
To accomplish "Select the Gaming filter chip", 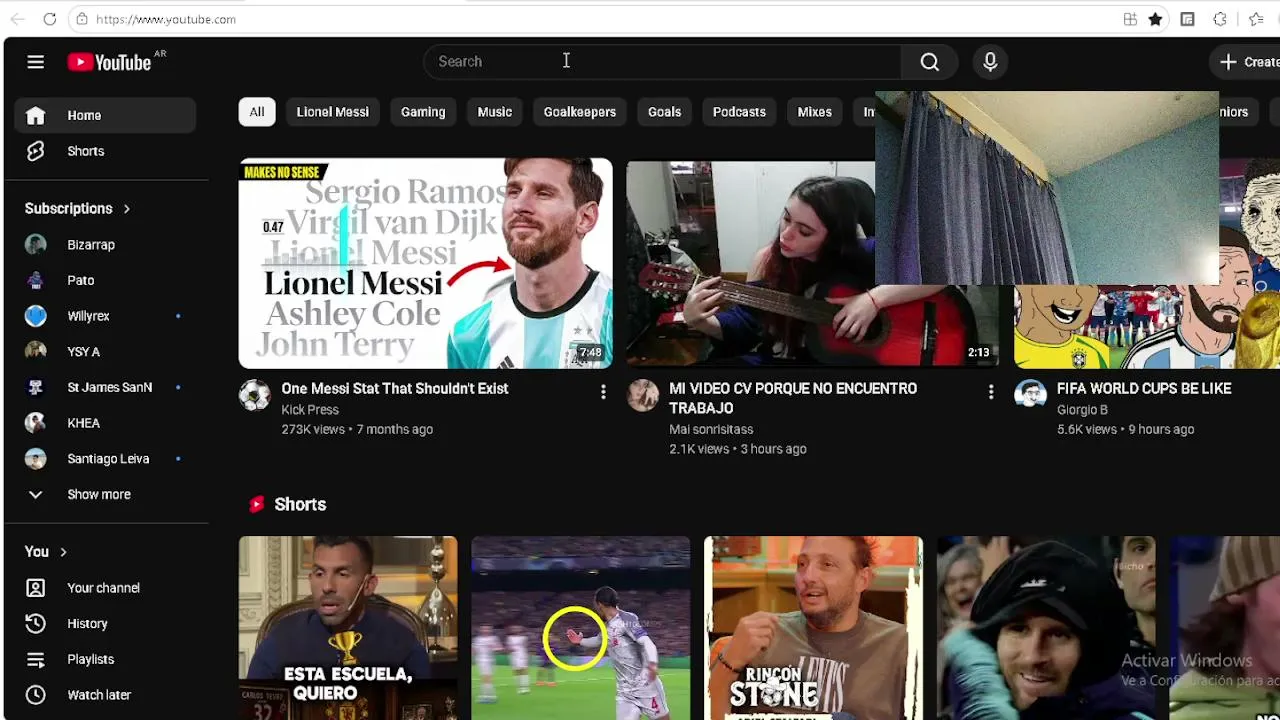I will point(423,112).
